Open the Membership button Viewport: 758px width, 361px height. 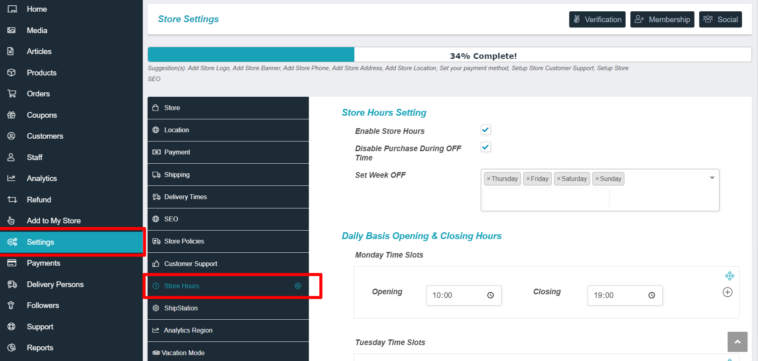point(662,19)
